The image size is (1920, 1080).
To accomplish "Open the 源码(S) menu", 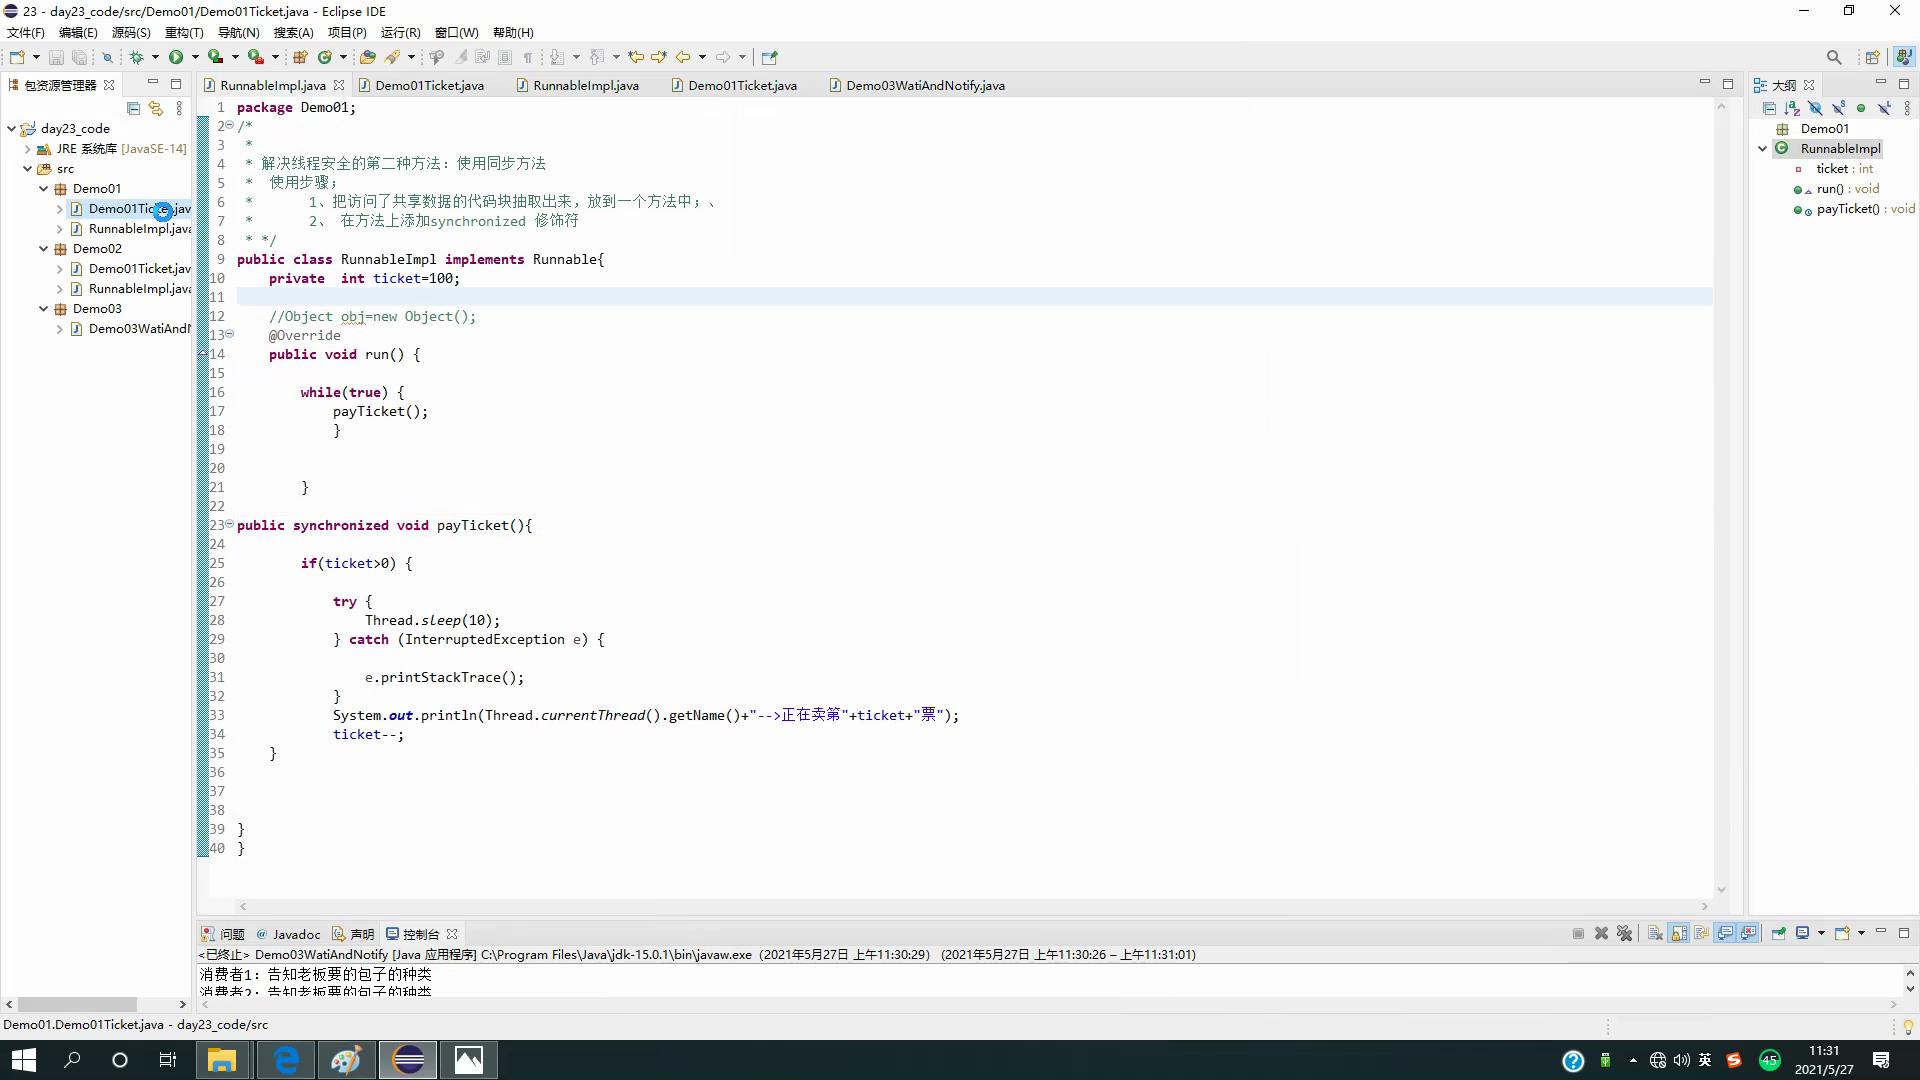I will click(130, 32).
